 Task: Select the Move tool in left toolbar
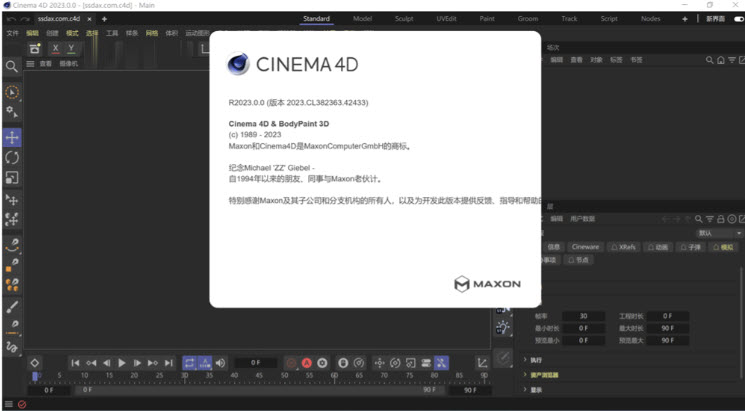click(x=12, y=137)
